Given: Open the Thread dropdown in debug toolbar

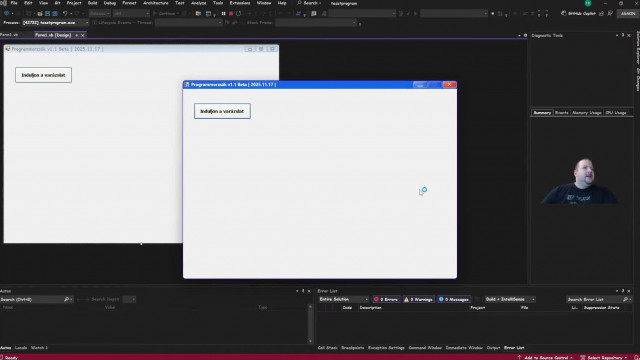Looking at the screenshot, I should (x=189, y=23).
